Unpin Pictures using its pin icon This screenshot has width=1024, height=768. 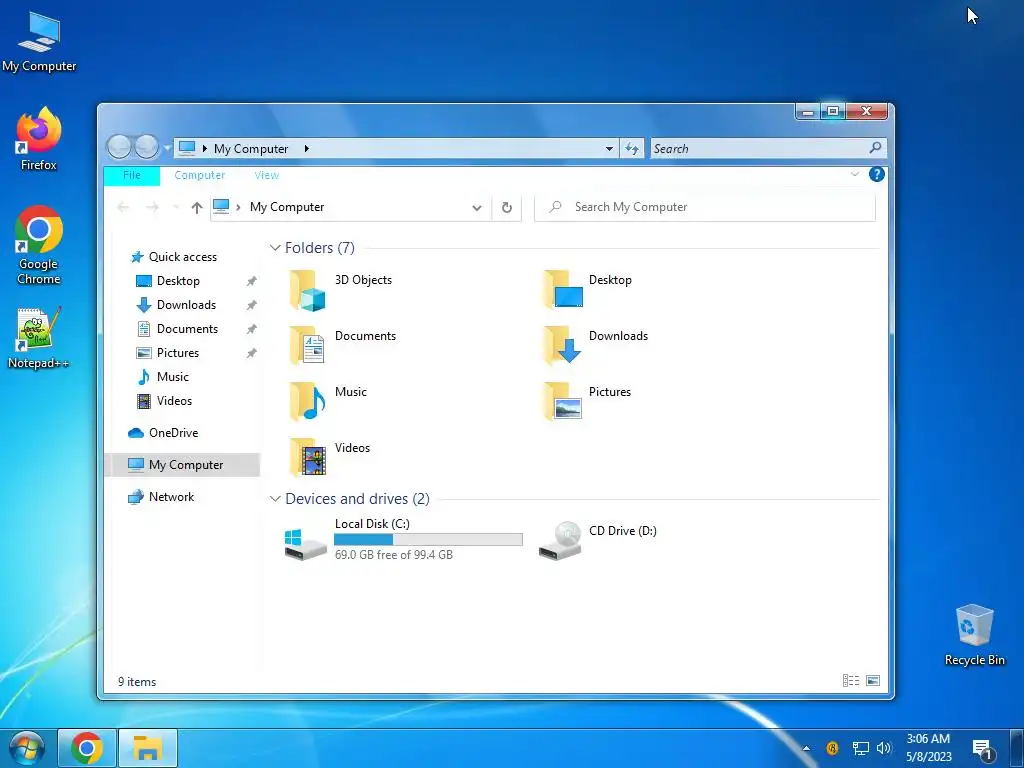251,353
